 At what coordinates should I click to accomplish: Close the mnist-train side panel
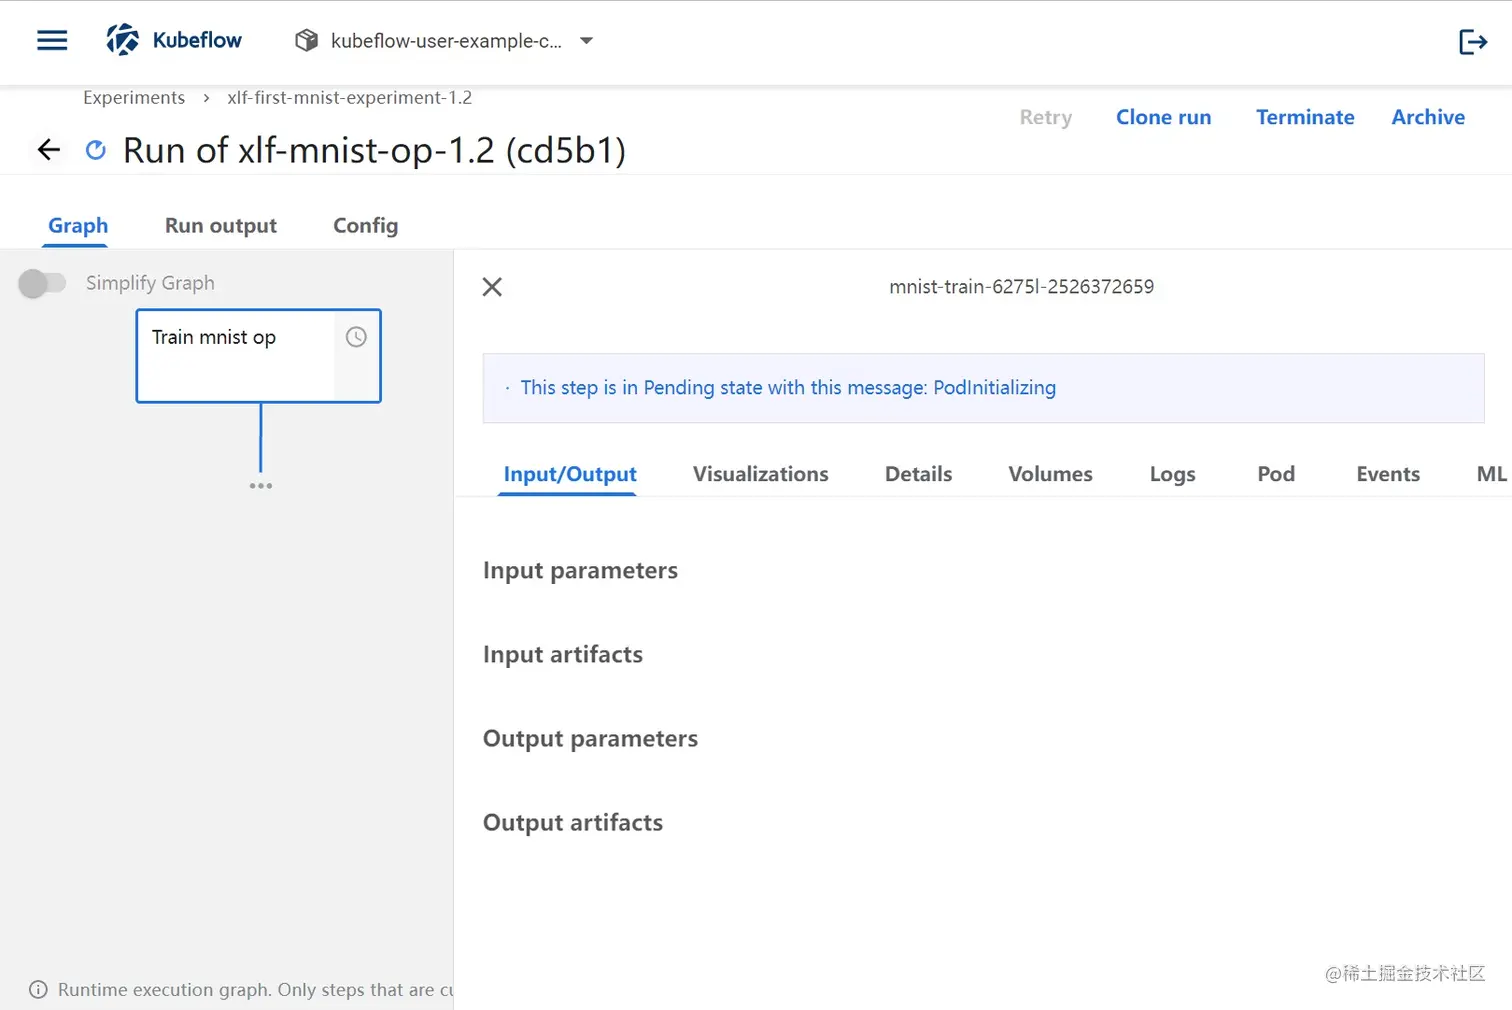(x=492, y=287)
